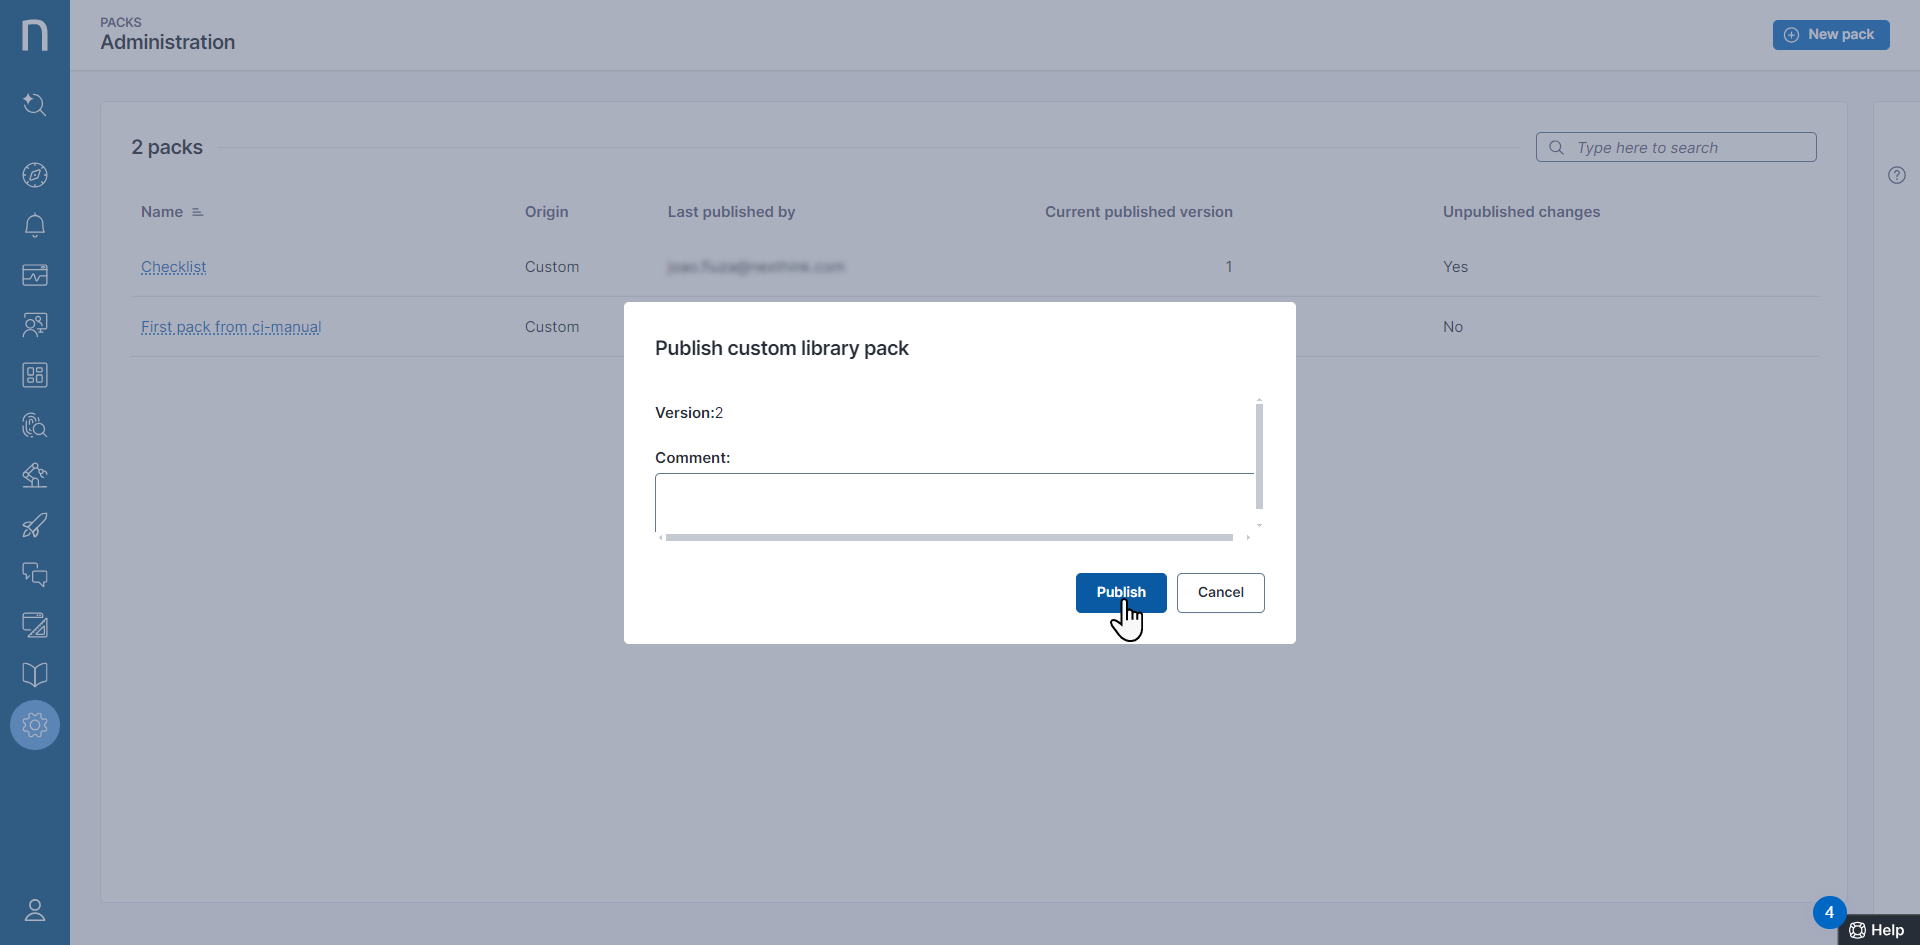This screenshot has height=945, width=1920.
Task: Click the Publish button in the dialog
Action: point(1120,592)
